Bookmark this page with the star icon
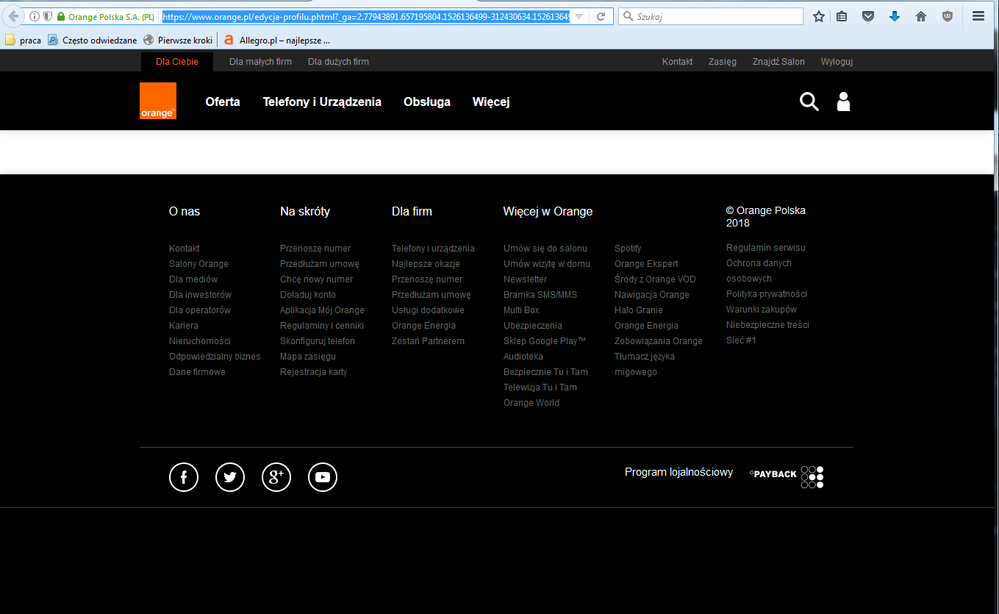Viewport: 999px width, 614px height. tap(819, 17)
